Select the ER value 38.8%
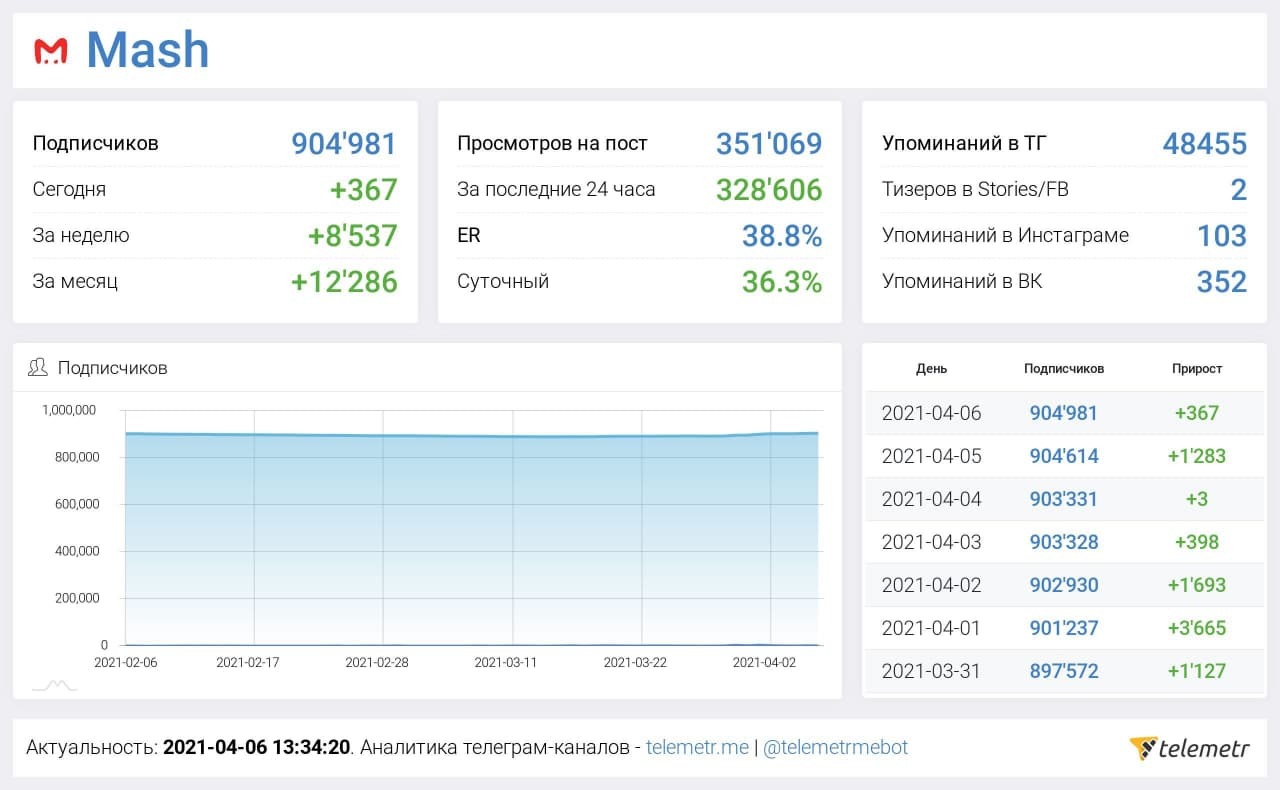The width and height of the screenshot is (1280, 790). click(x=782, y=236)
